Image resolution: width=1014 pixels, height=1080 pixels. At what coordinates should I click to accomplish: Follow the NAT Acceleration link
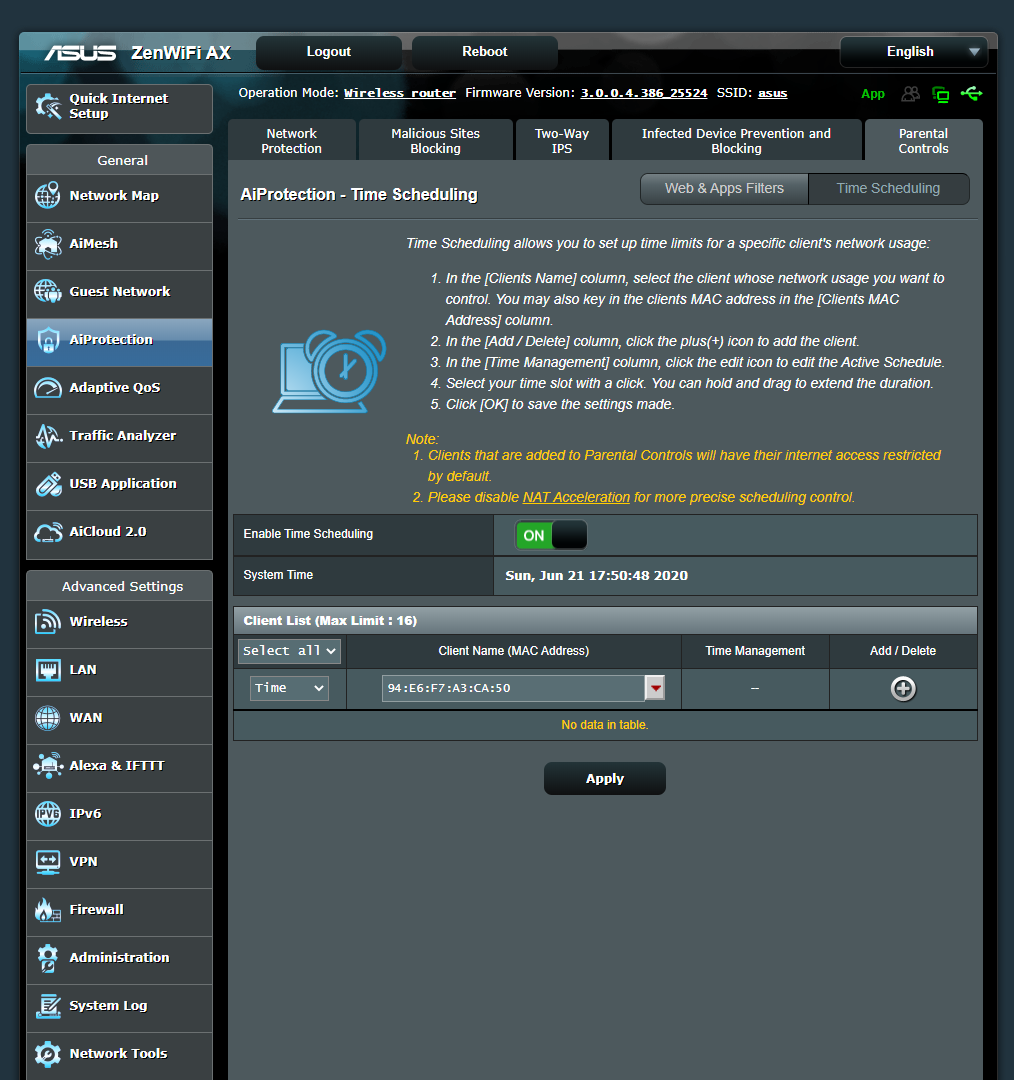[577, 497]
